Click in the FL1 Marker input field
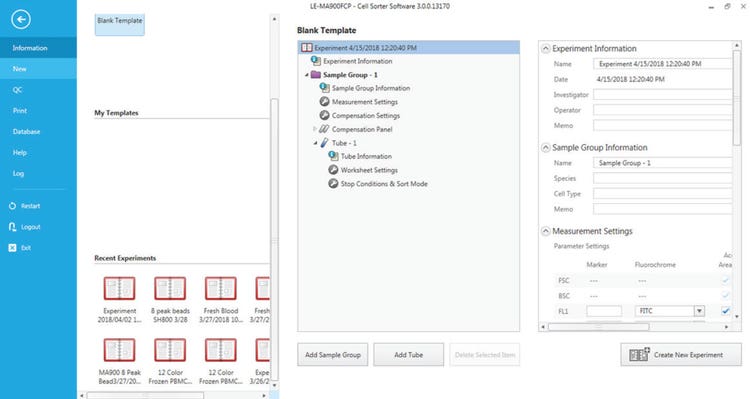750x399 pixels. pos(604,311)
